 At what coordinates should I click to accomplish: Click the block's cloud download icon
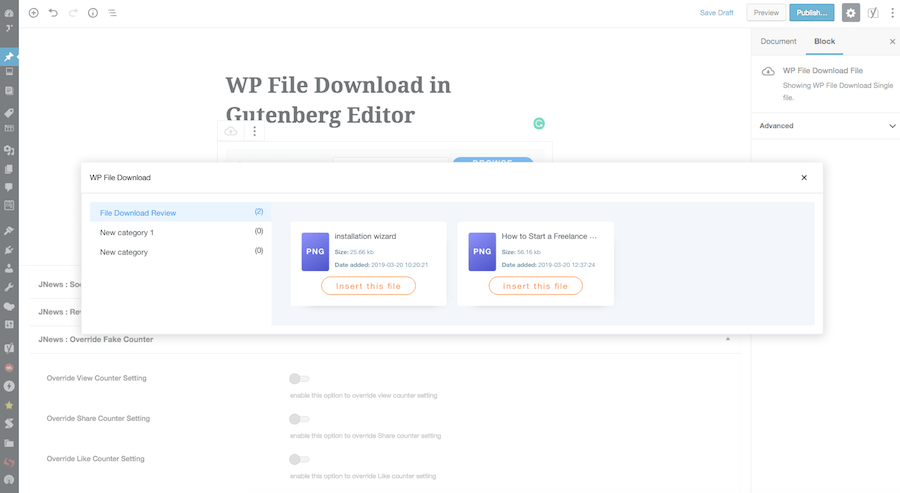(x=231, y=131)
